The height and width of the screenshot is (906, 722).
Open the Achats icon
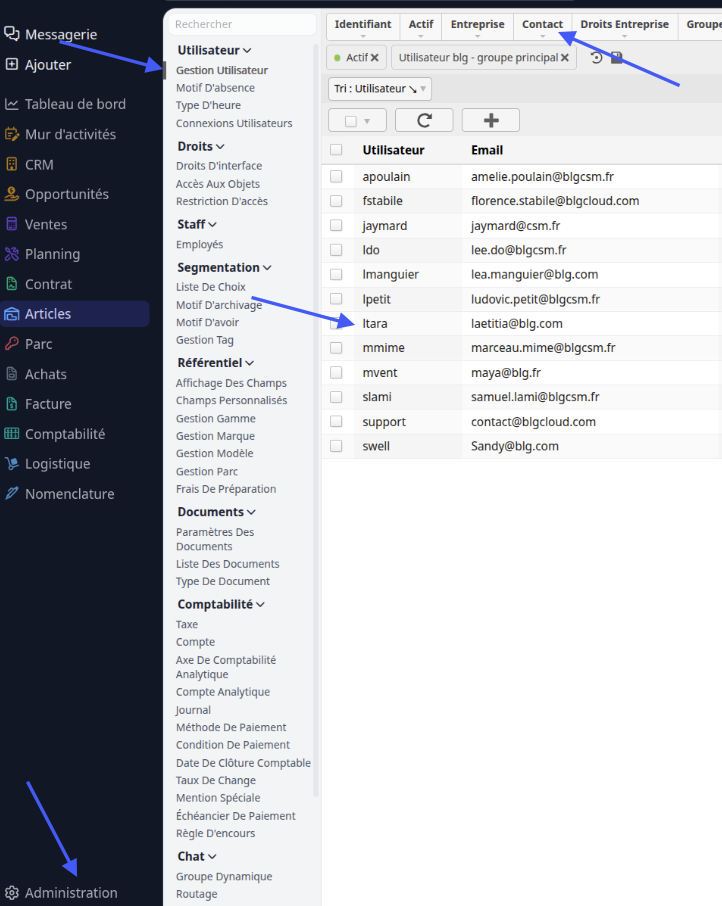pos(12,374)
